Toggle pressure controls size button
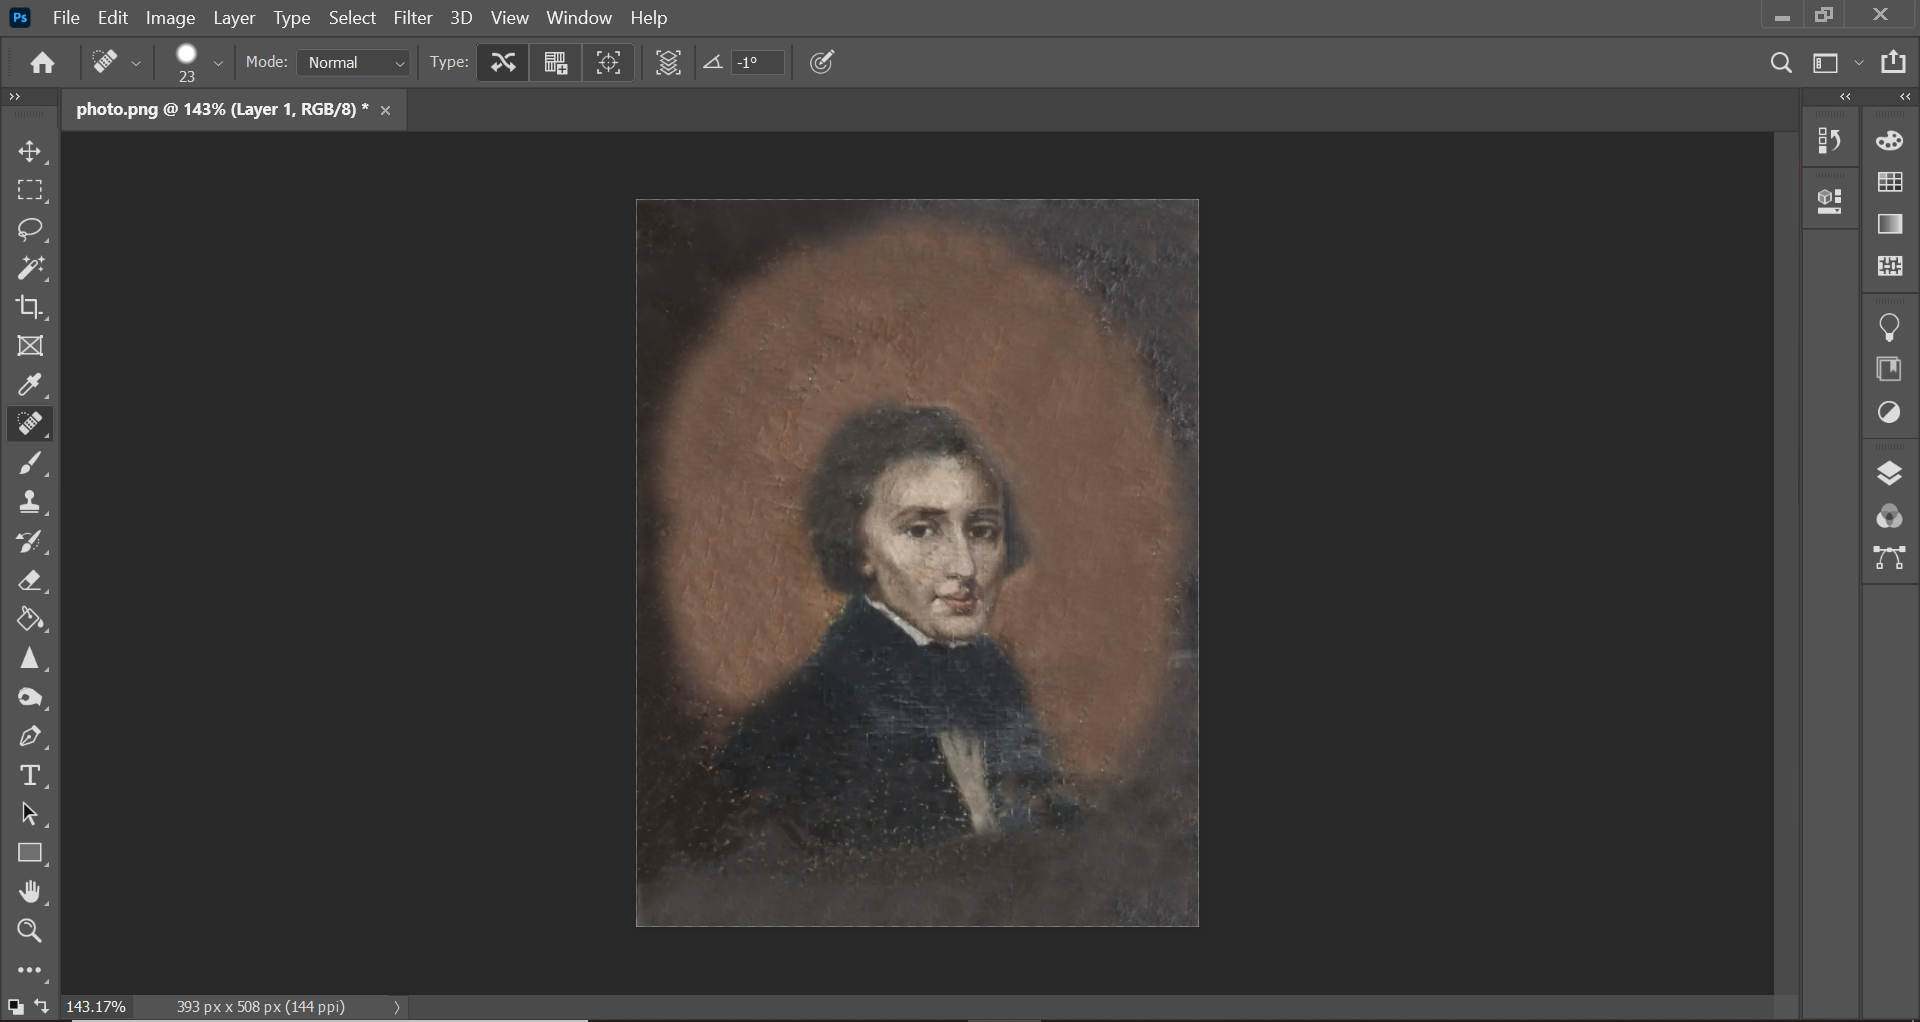Image resolution: width=1920 pixels, height=1022 pixels. 823,63
